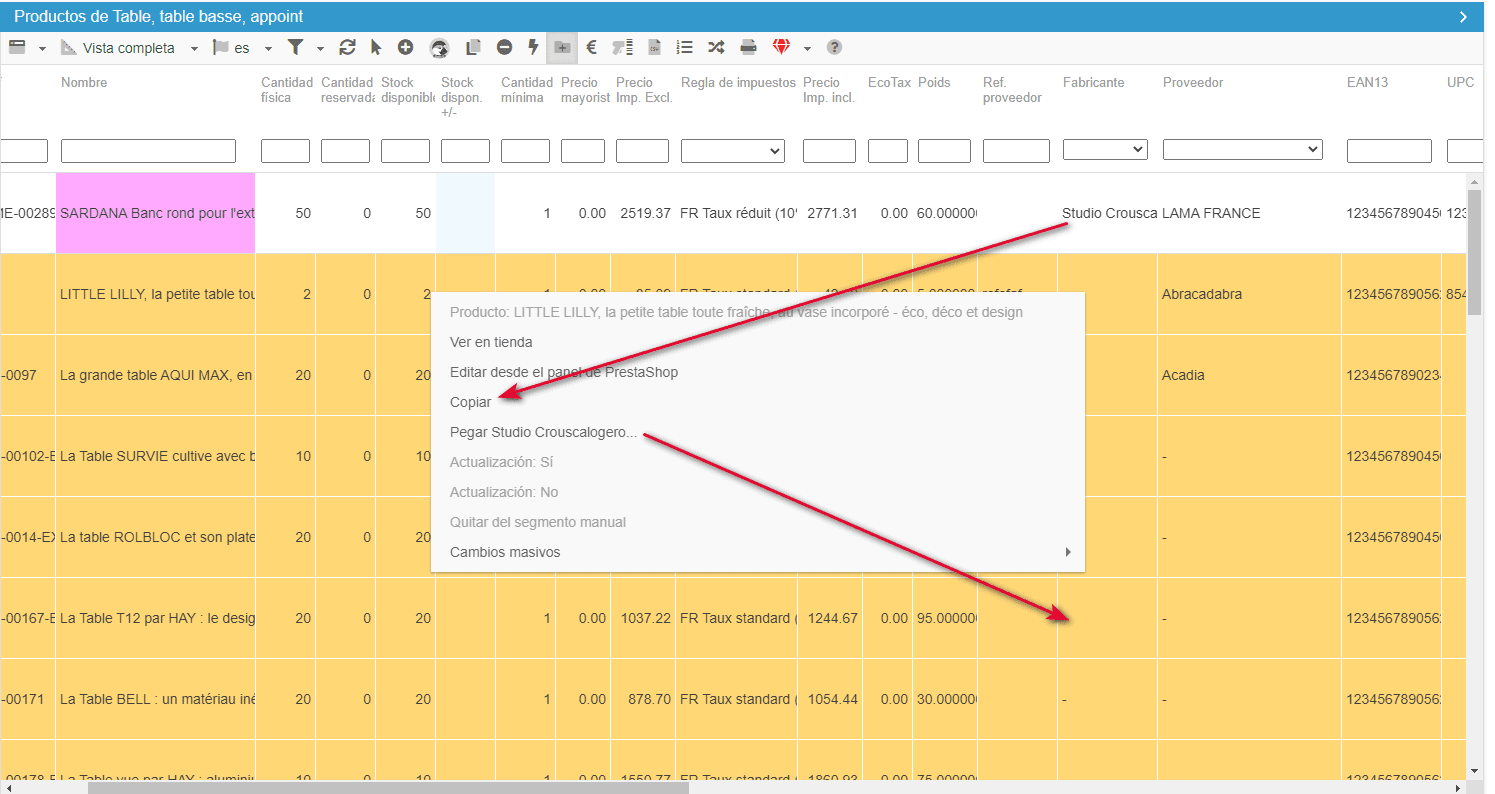1495x794 pixels.
Task: Click the lightning bolt icon
Action: click(533, 47)
